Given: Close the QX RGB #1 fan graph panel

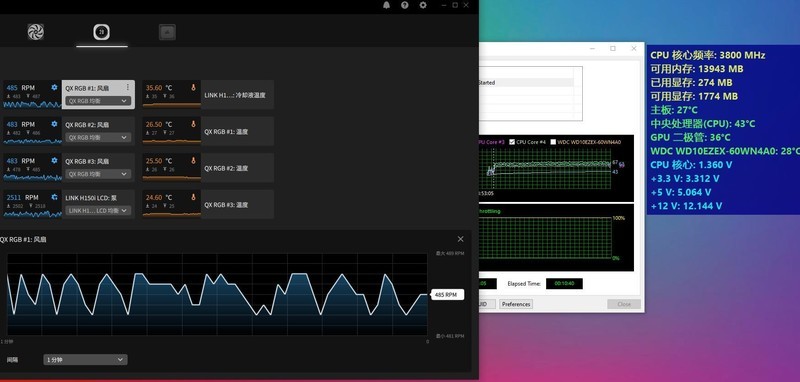Looking at the screenshot, I should [461, 239].
